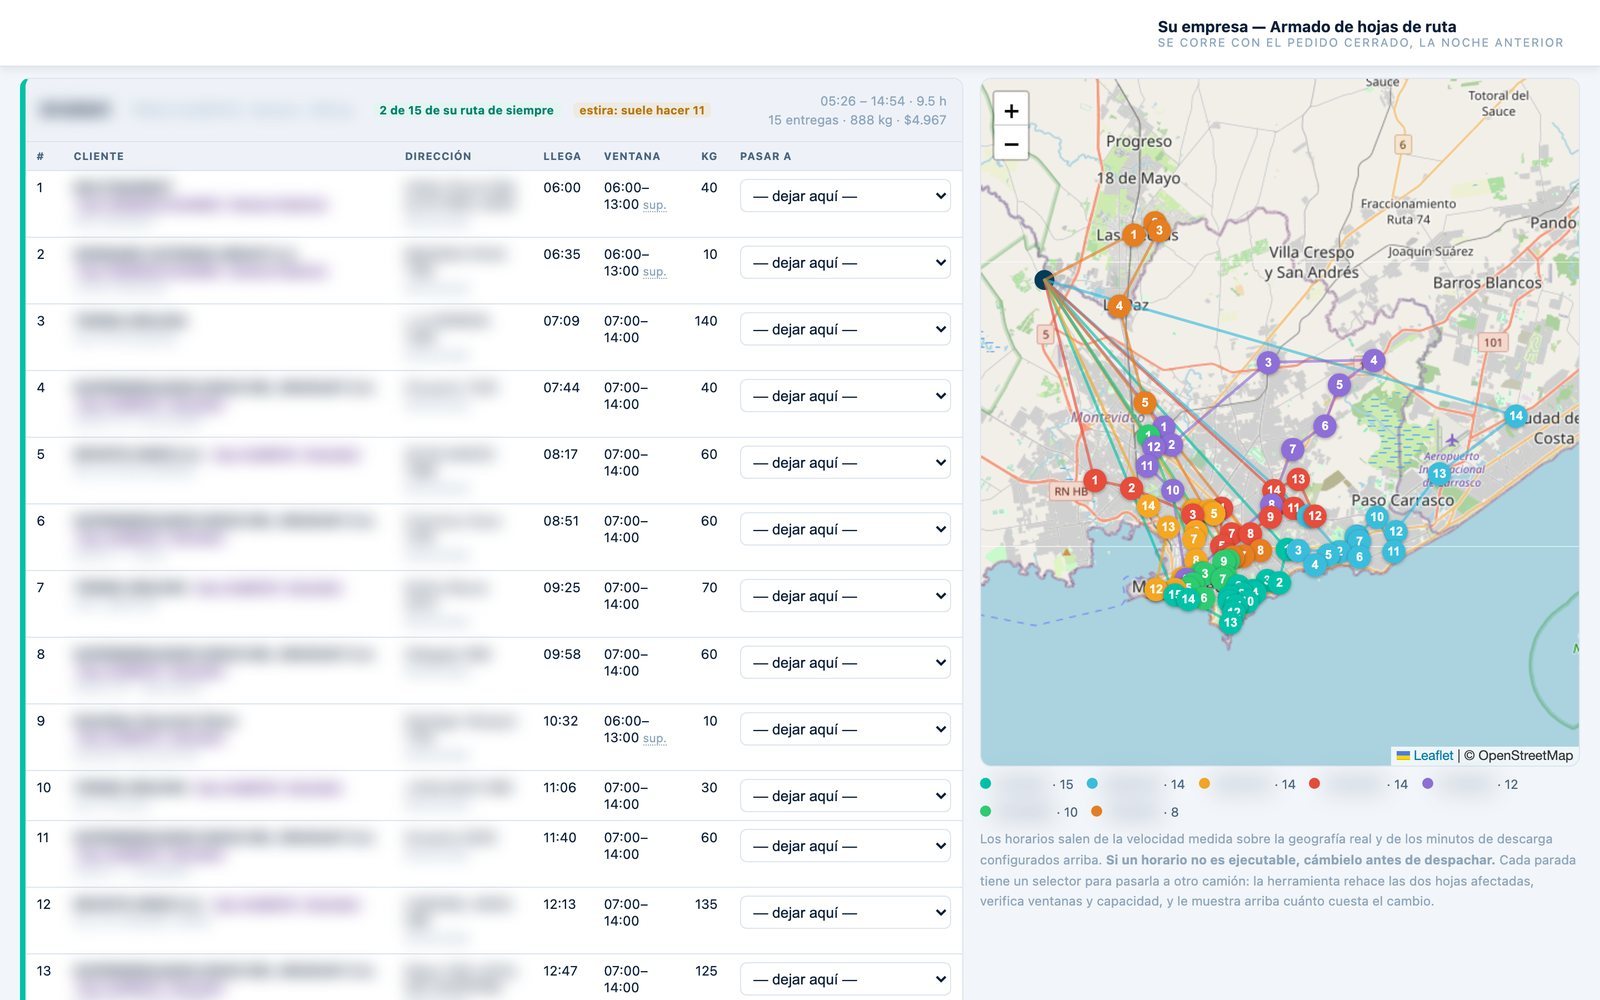Open the 'Pasar a' dropdown for stop 1
This screenshot has height=1000, width=1600.
845,196
